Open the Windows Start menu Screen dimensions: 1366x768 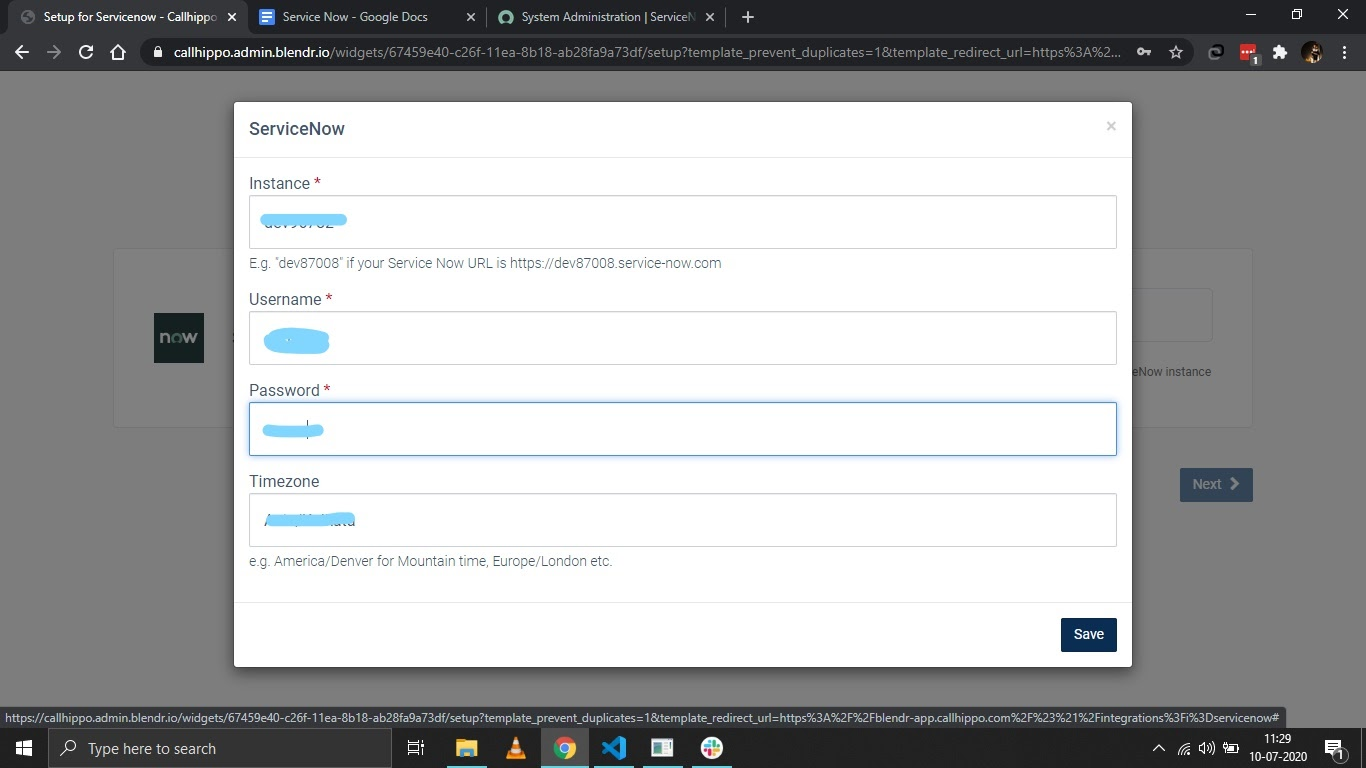(x=24, y=748)
